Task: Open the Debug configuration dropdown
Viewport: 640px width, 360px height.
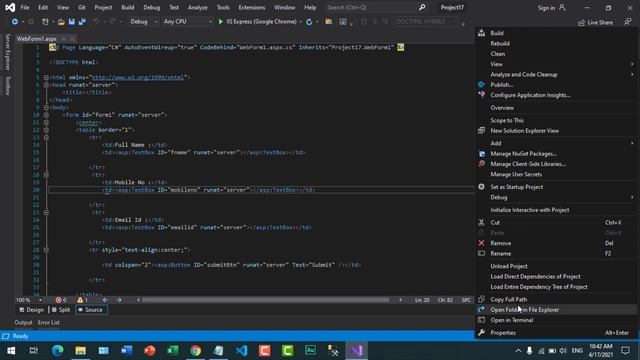Action: pos(143,22)
